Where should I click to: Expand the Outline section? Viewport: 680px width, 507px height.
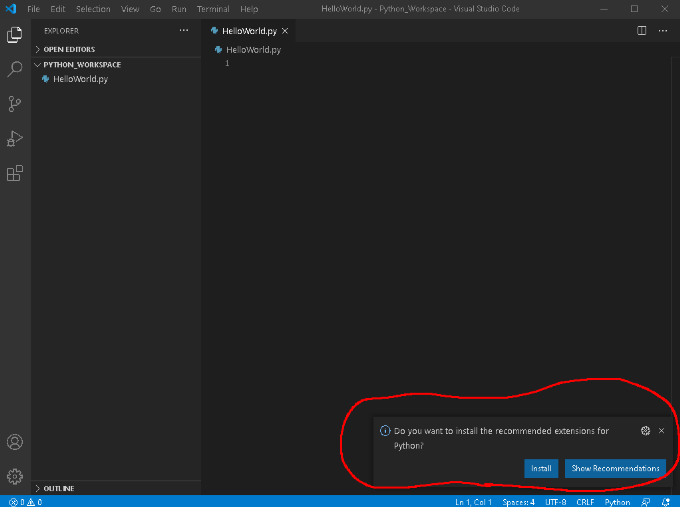pos(116,488)
